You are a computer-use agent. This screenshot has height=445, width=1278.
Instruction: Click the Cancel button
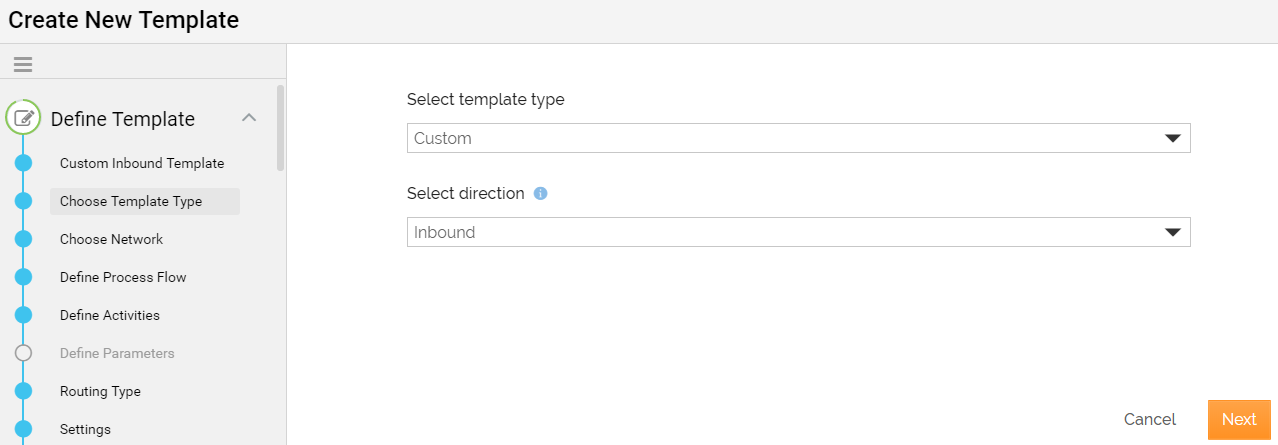tap(1150, 419)
